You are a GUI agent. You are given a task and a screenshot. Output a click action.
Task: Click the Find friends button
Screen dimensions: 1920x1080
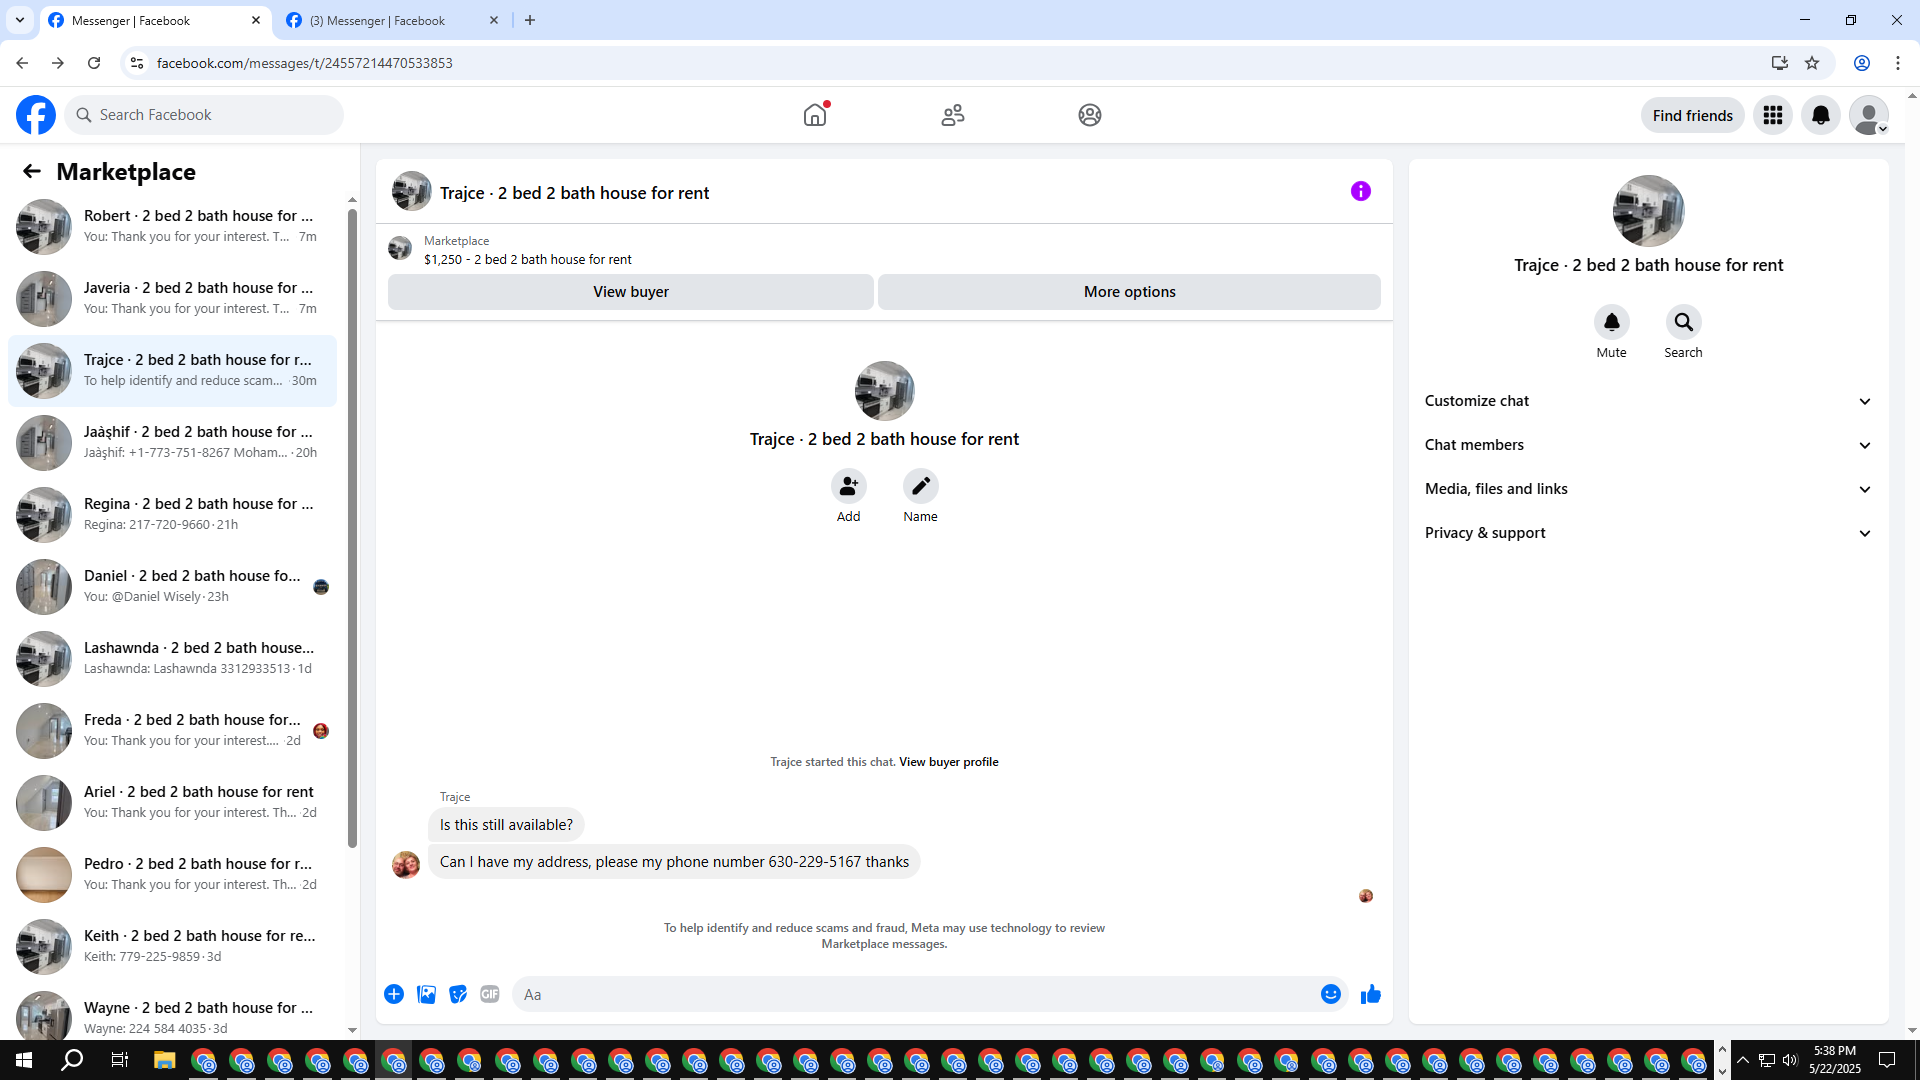(x=1693, y=116)
